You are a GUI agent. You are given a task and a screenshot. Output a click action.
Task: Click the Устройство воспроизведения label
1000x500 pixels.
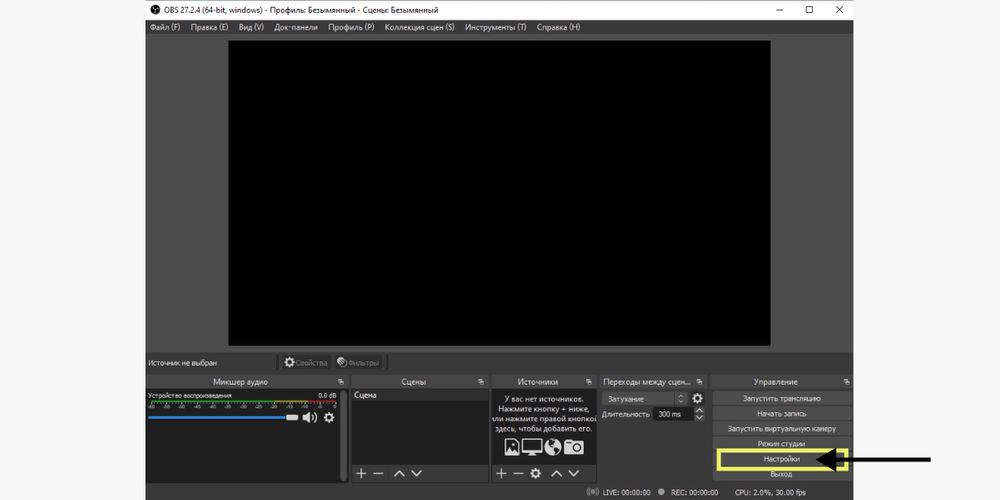coord(189,395)
